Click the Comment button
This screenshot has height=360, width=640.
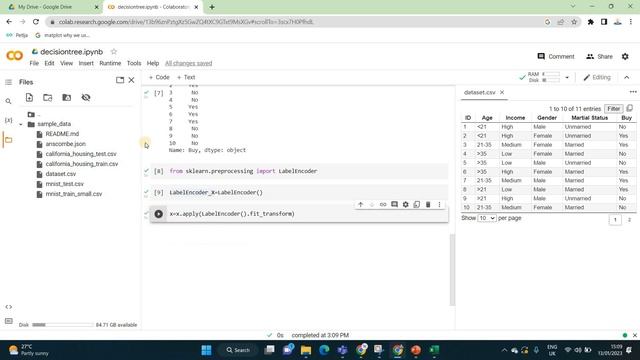tap(556, 56)
